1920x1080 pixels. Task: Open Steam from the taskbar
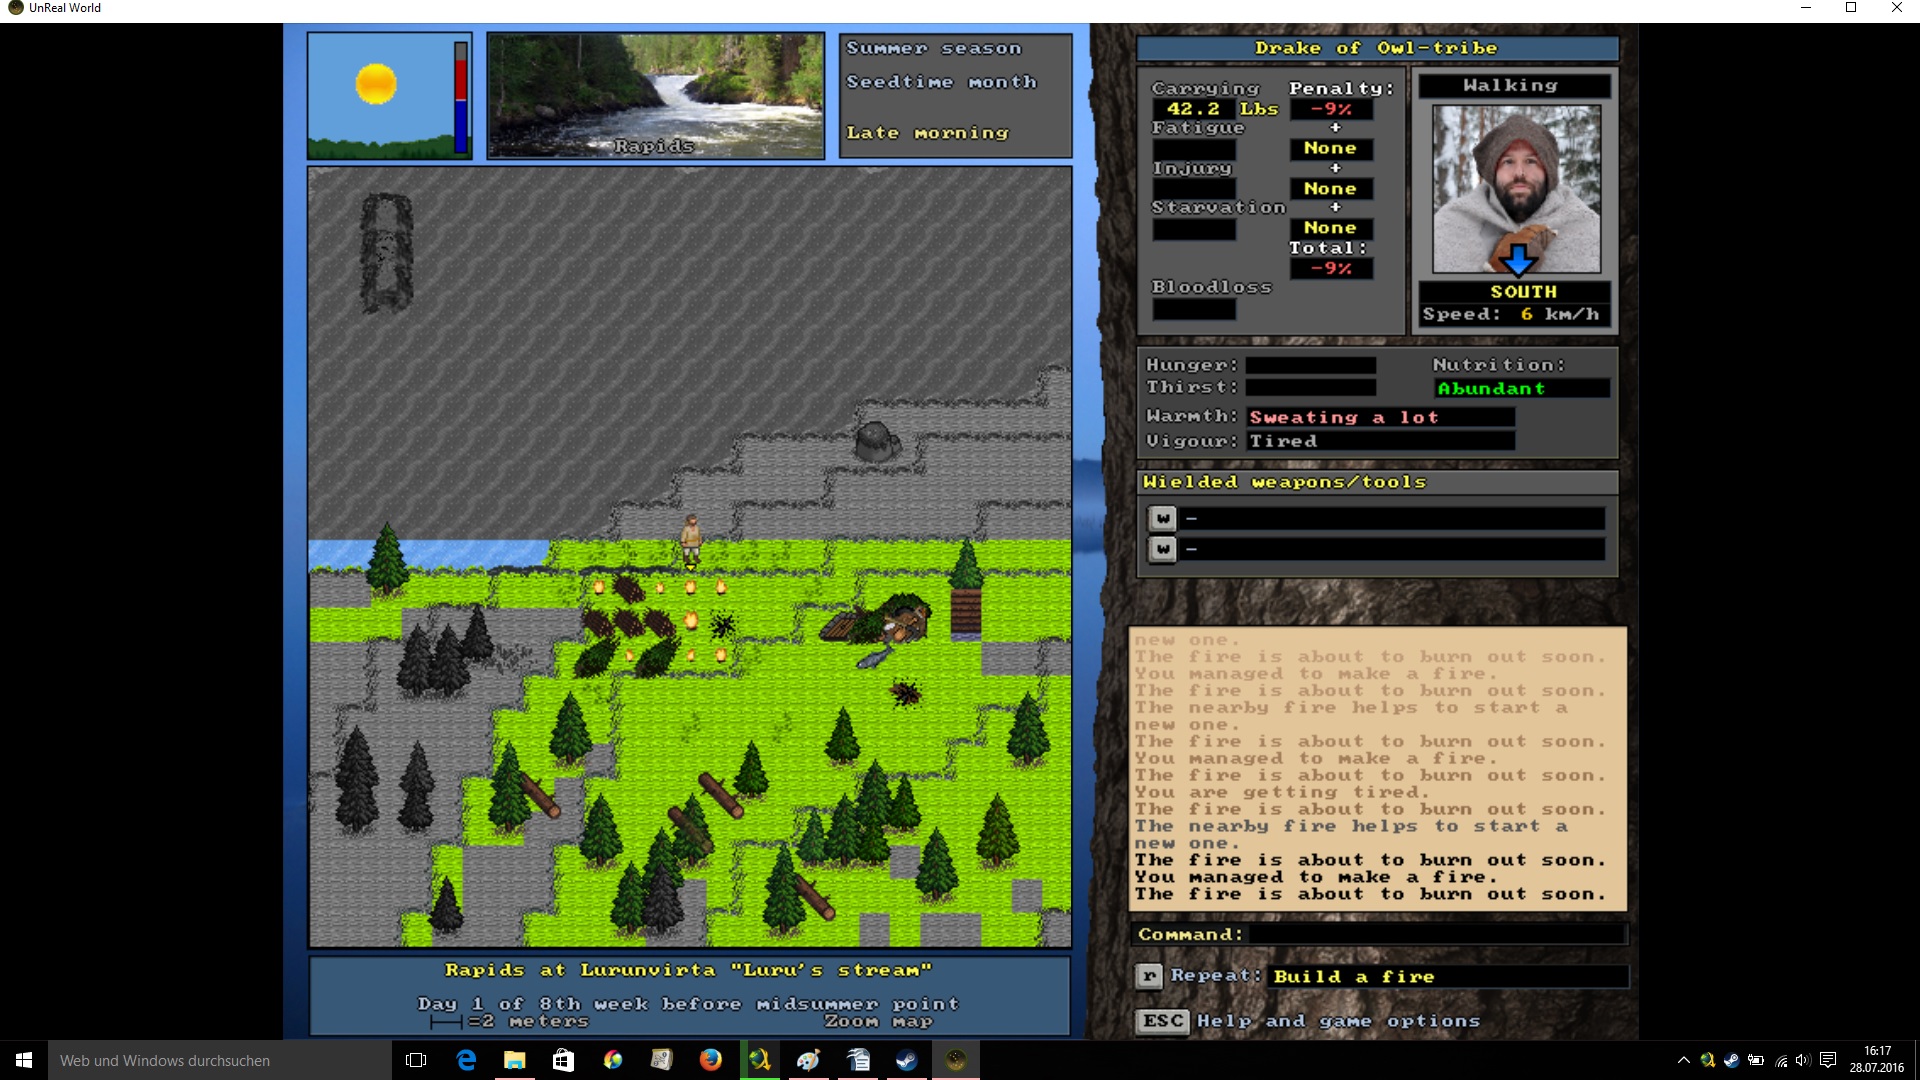(907, 1060)
